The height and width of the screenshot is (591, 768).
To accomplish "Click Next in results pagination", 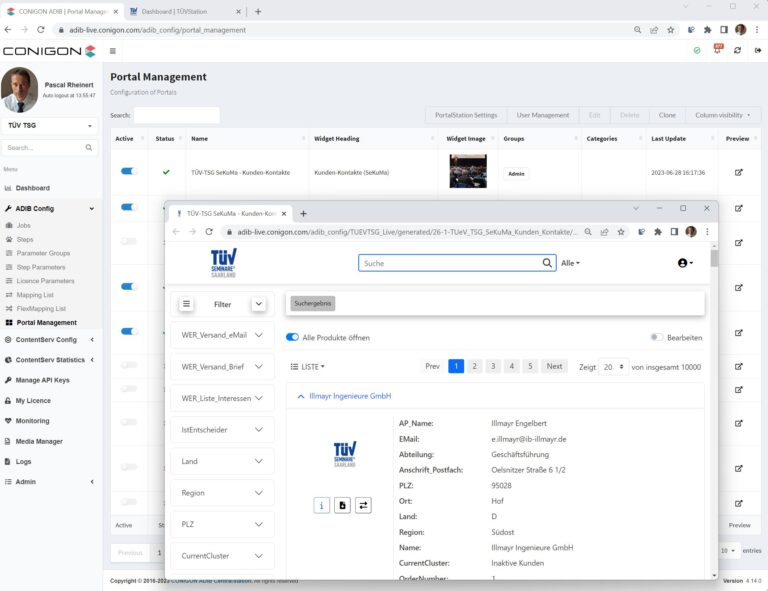I will [x=554, y=366].
